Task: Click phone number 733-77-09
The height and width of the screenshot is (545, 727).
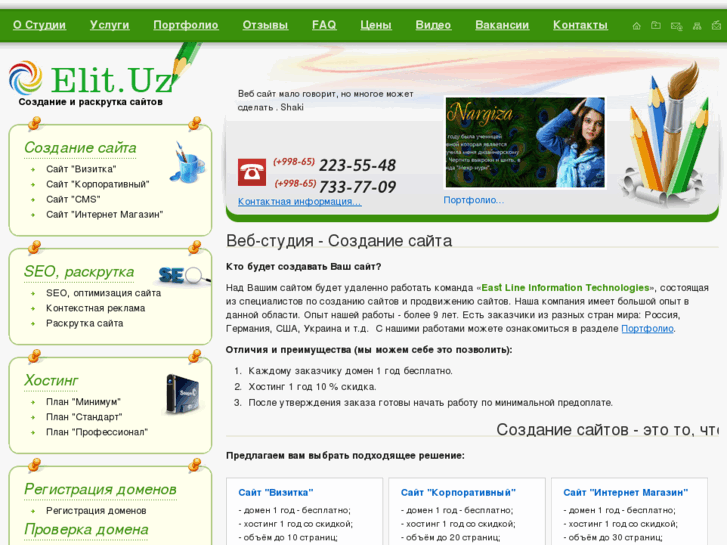Action: (x=357, y=187)
